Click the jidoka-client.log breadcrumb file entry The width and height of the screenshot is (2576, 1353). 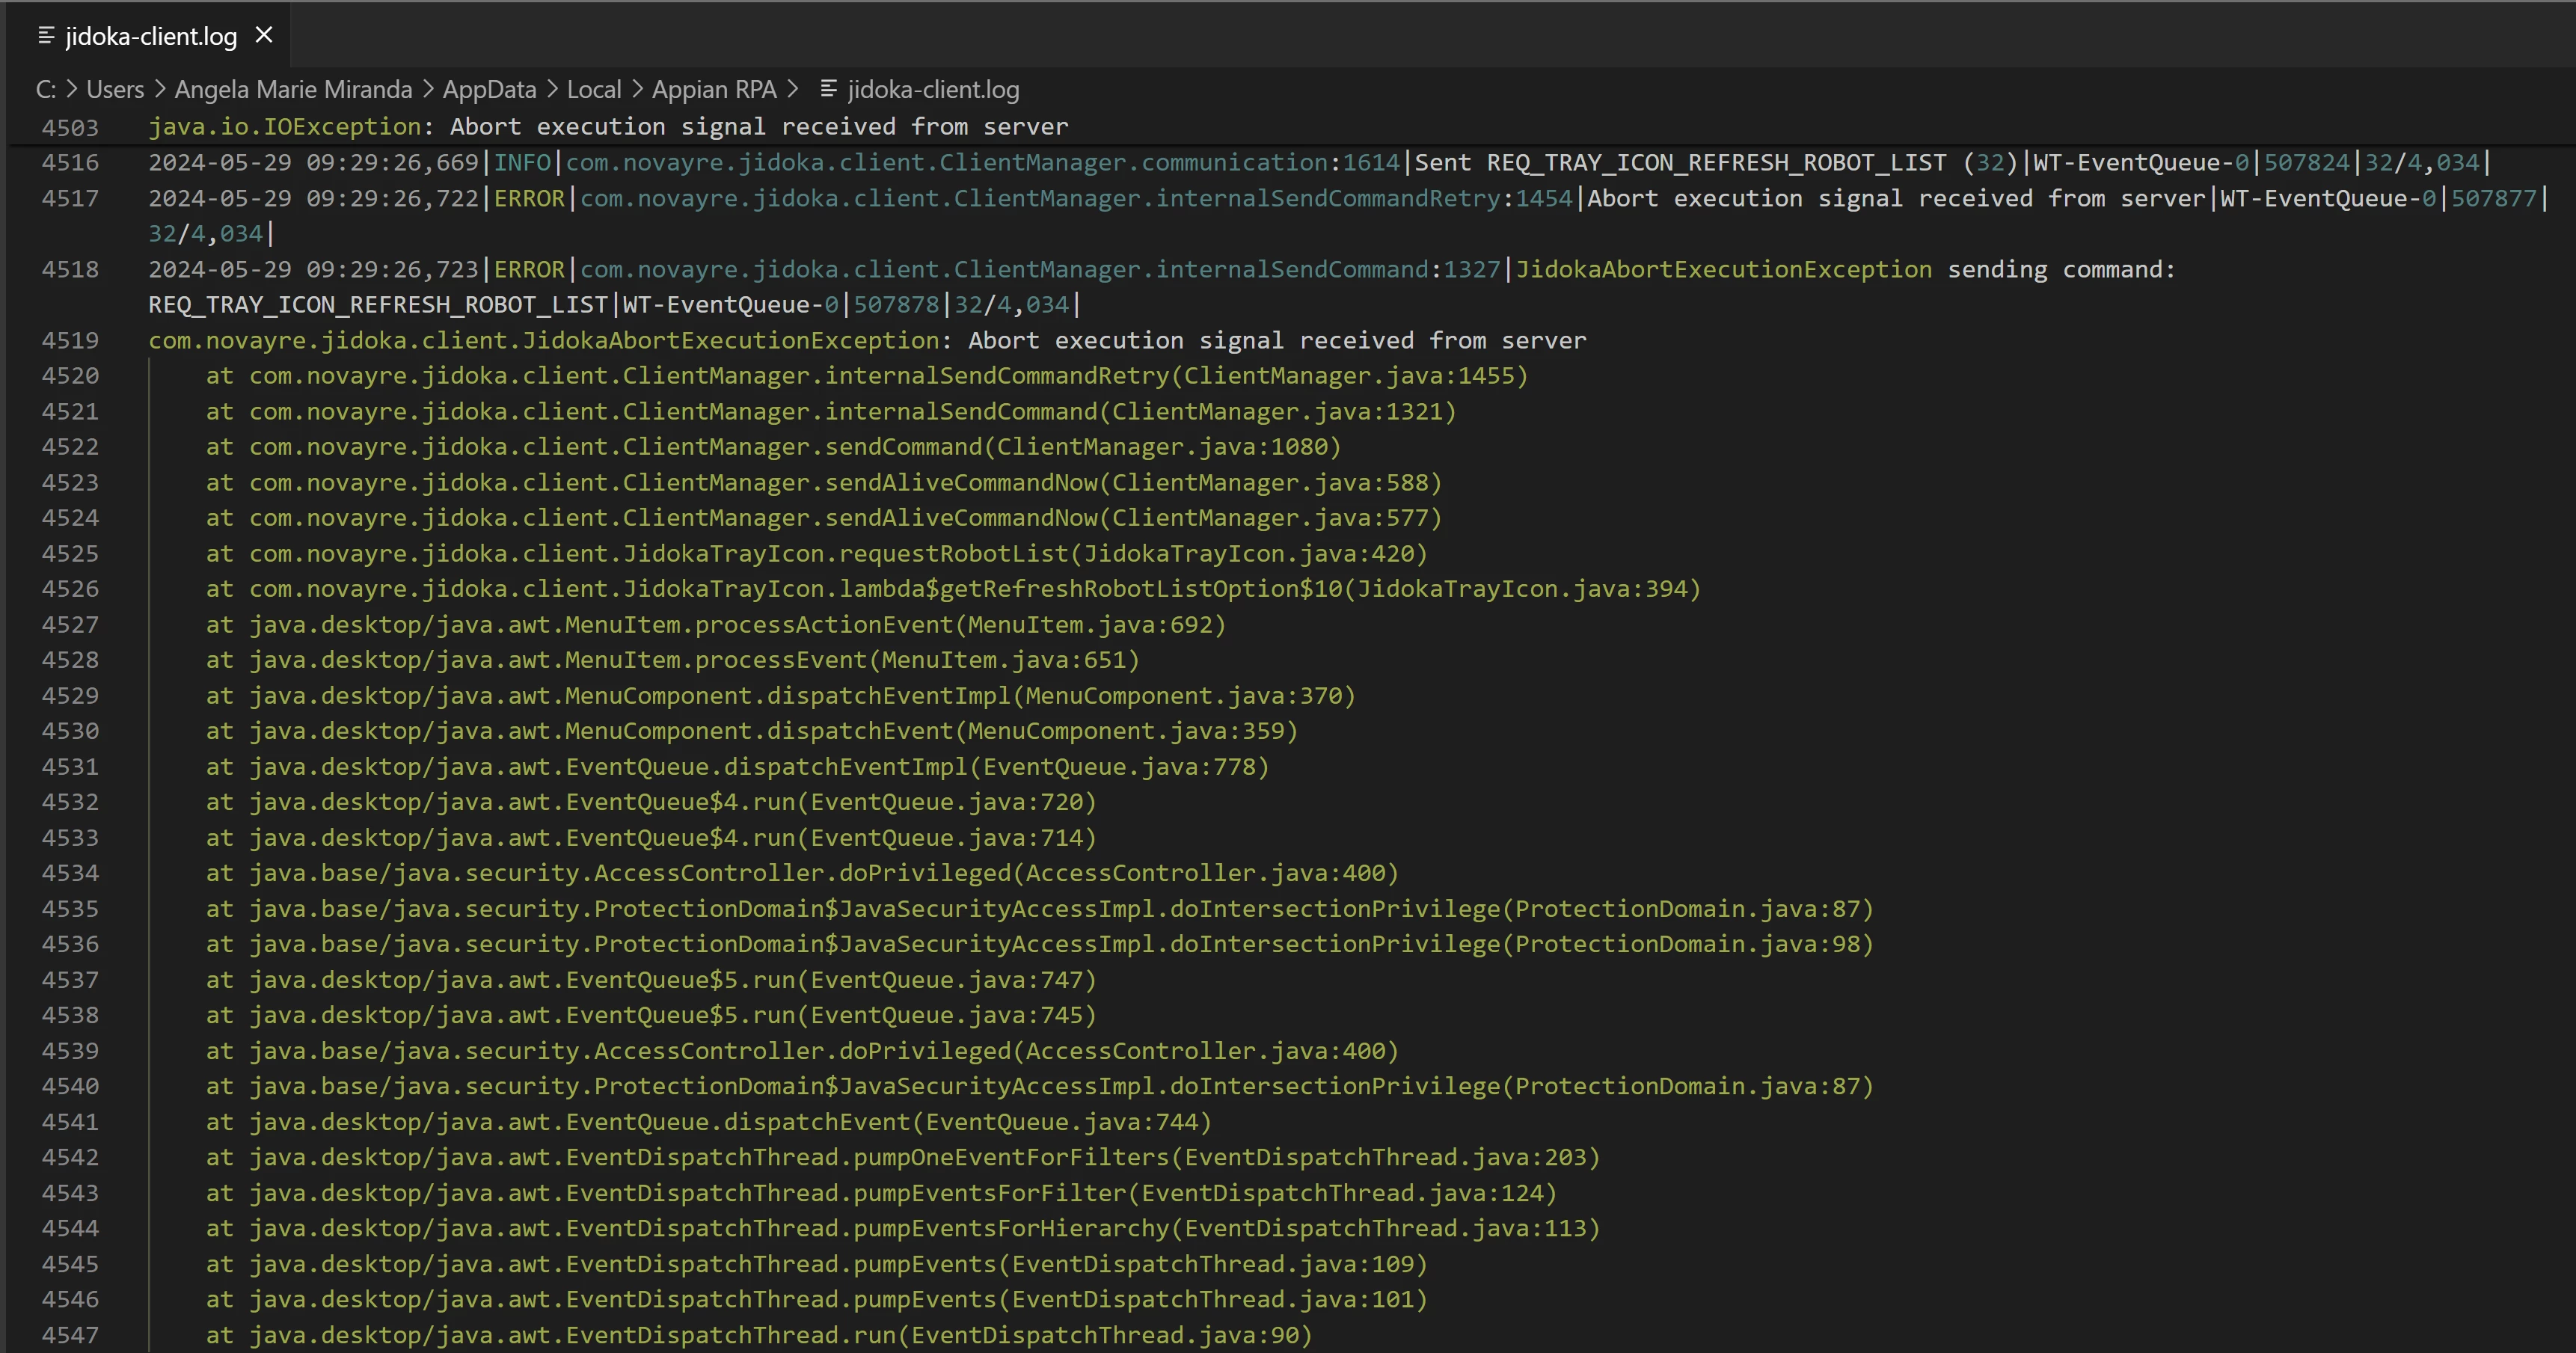[x=933, y=90]
